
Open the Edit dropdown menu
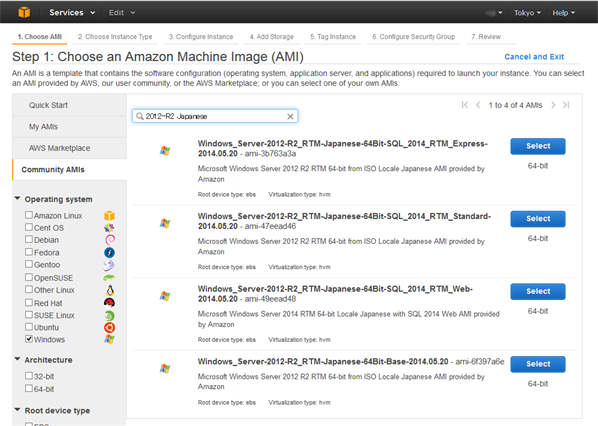tap(122, 13)
